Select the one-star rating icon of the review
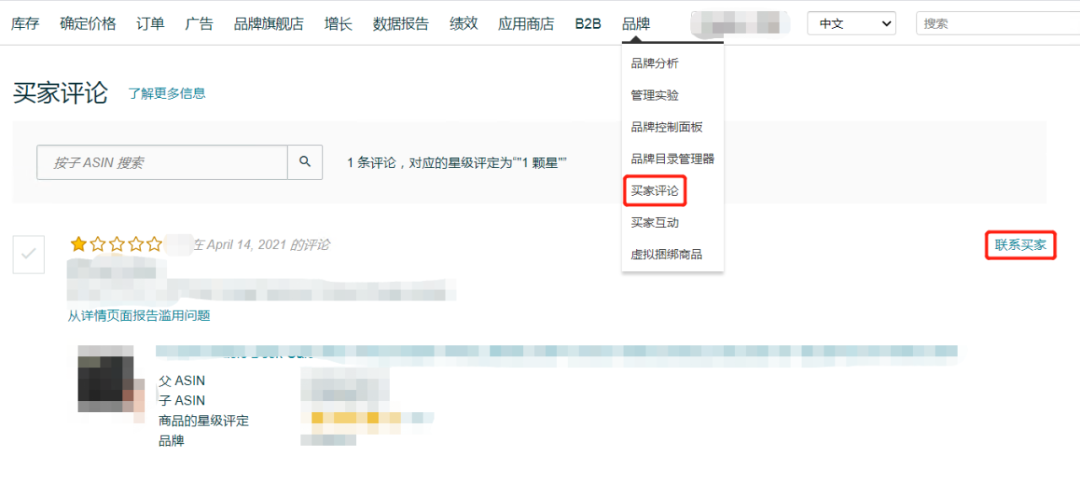The image size is (1080, 477). click(x=79, y=244)
